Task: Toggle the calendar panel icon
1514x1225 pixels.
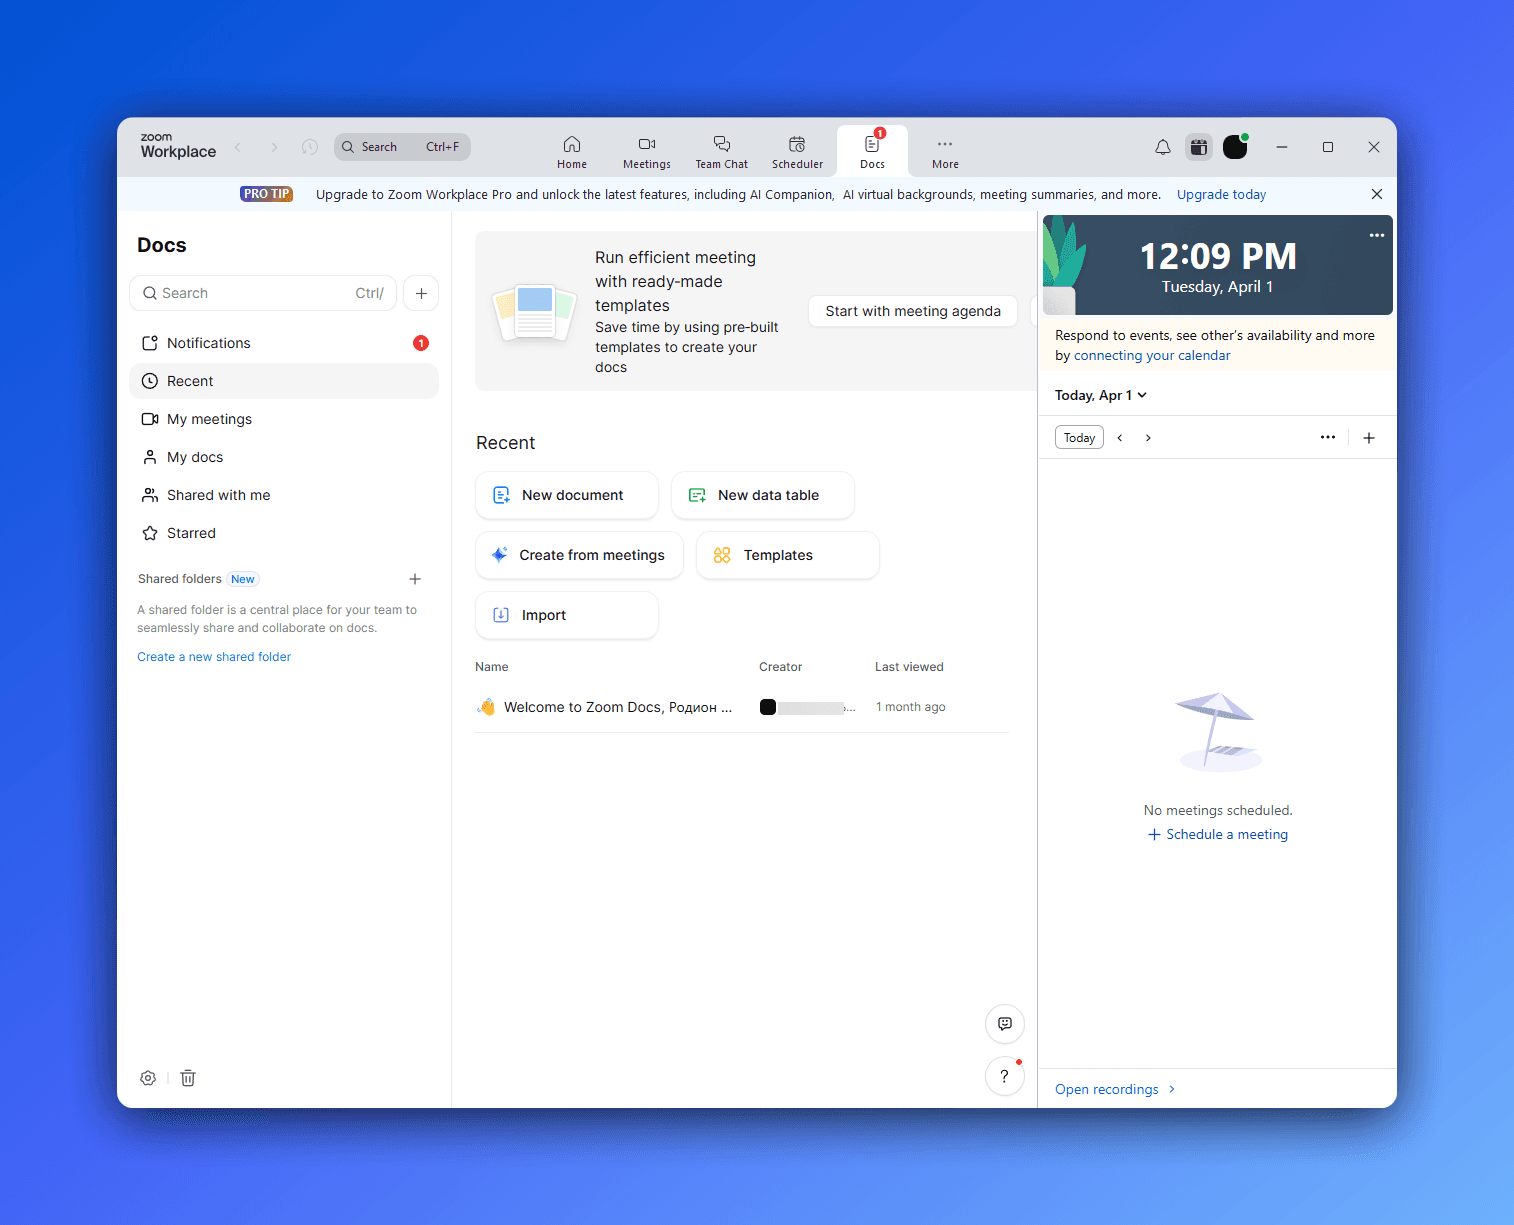Action: 1199,147
